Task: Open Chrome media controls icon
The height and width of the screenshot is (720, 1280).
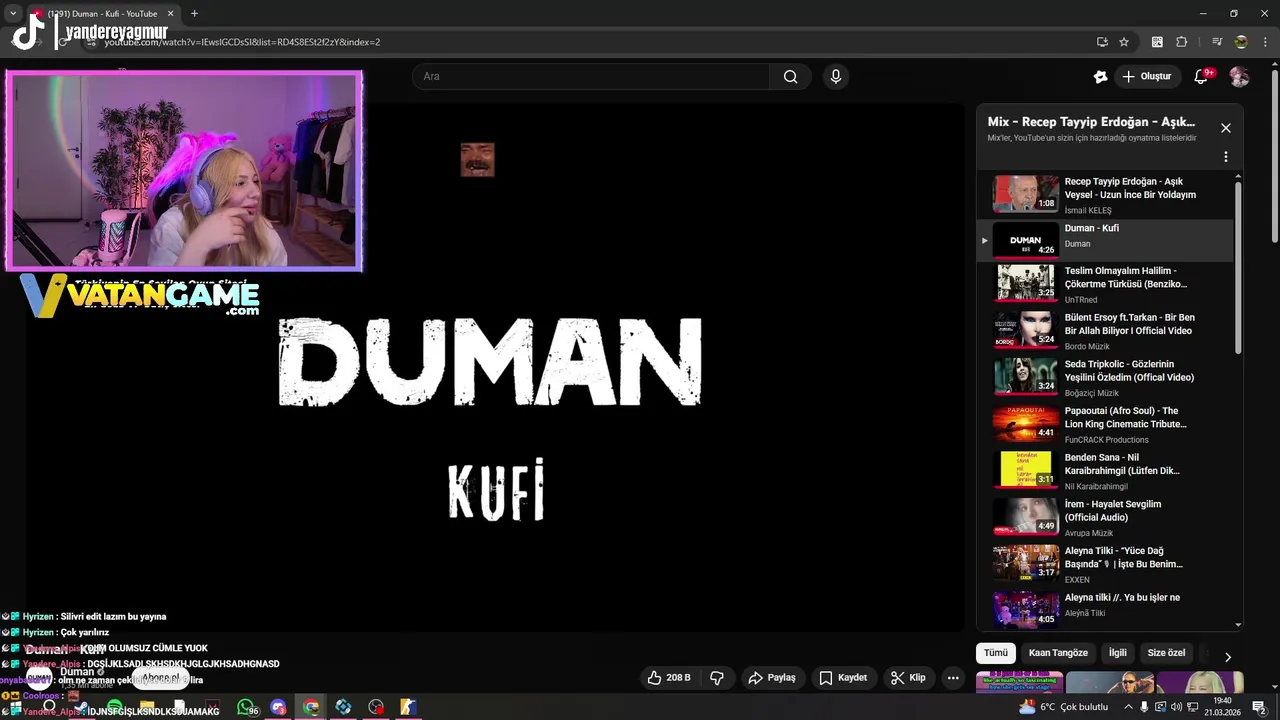Action: click(x=1217, y=42)
